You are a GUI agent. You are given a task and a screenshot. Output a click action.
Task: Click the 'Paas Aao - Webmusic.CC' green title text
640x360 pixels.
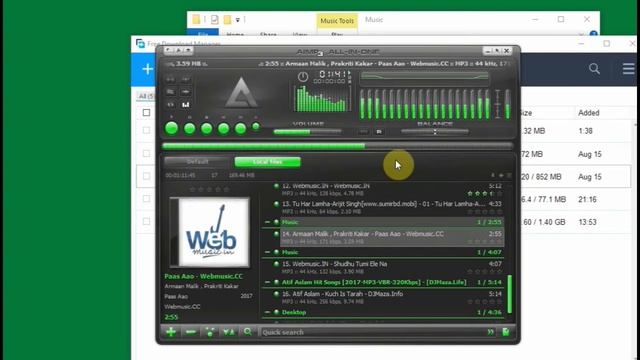[203, 276]
